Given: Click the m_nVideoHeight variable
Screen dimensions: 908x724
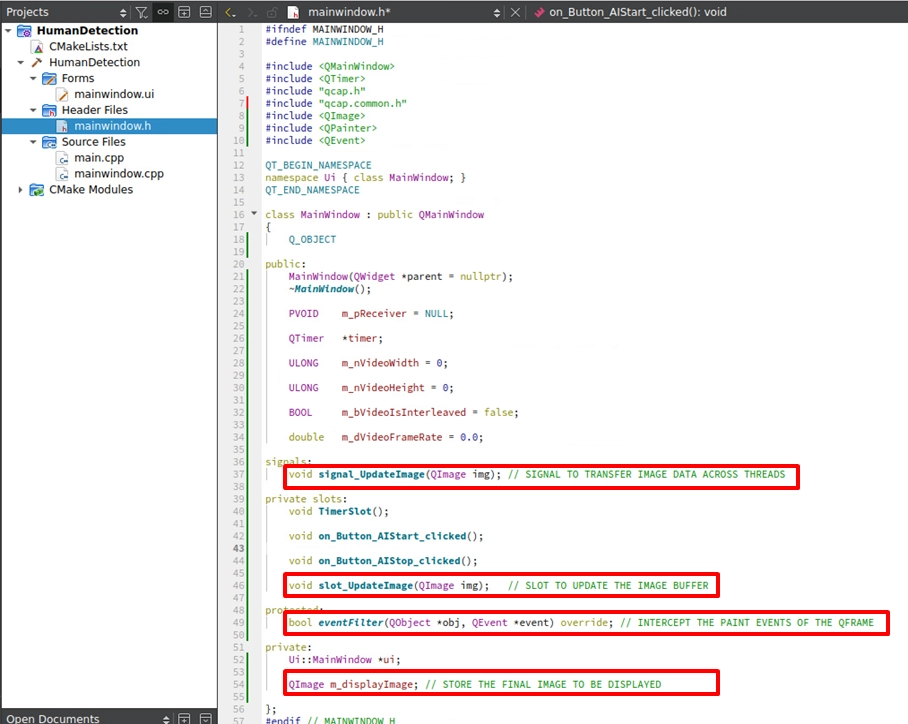Looking at the screenshot, I should (x=383, y=387).
